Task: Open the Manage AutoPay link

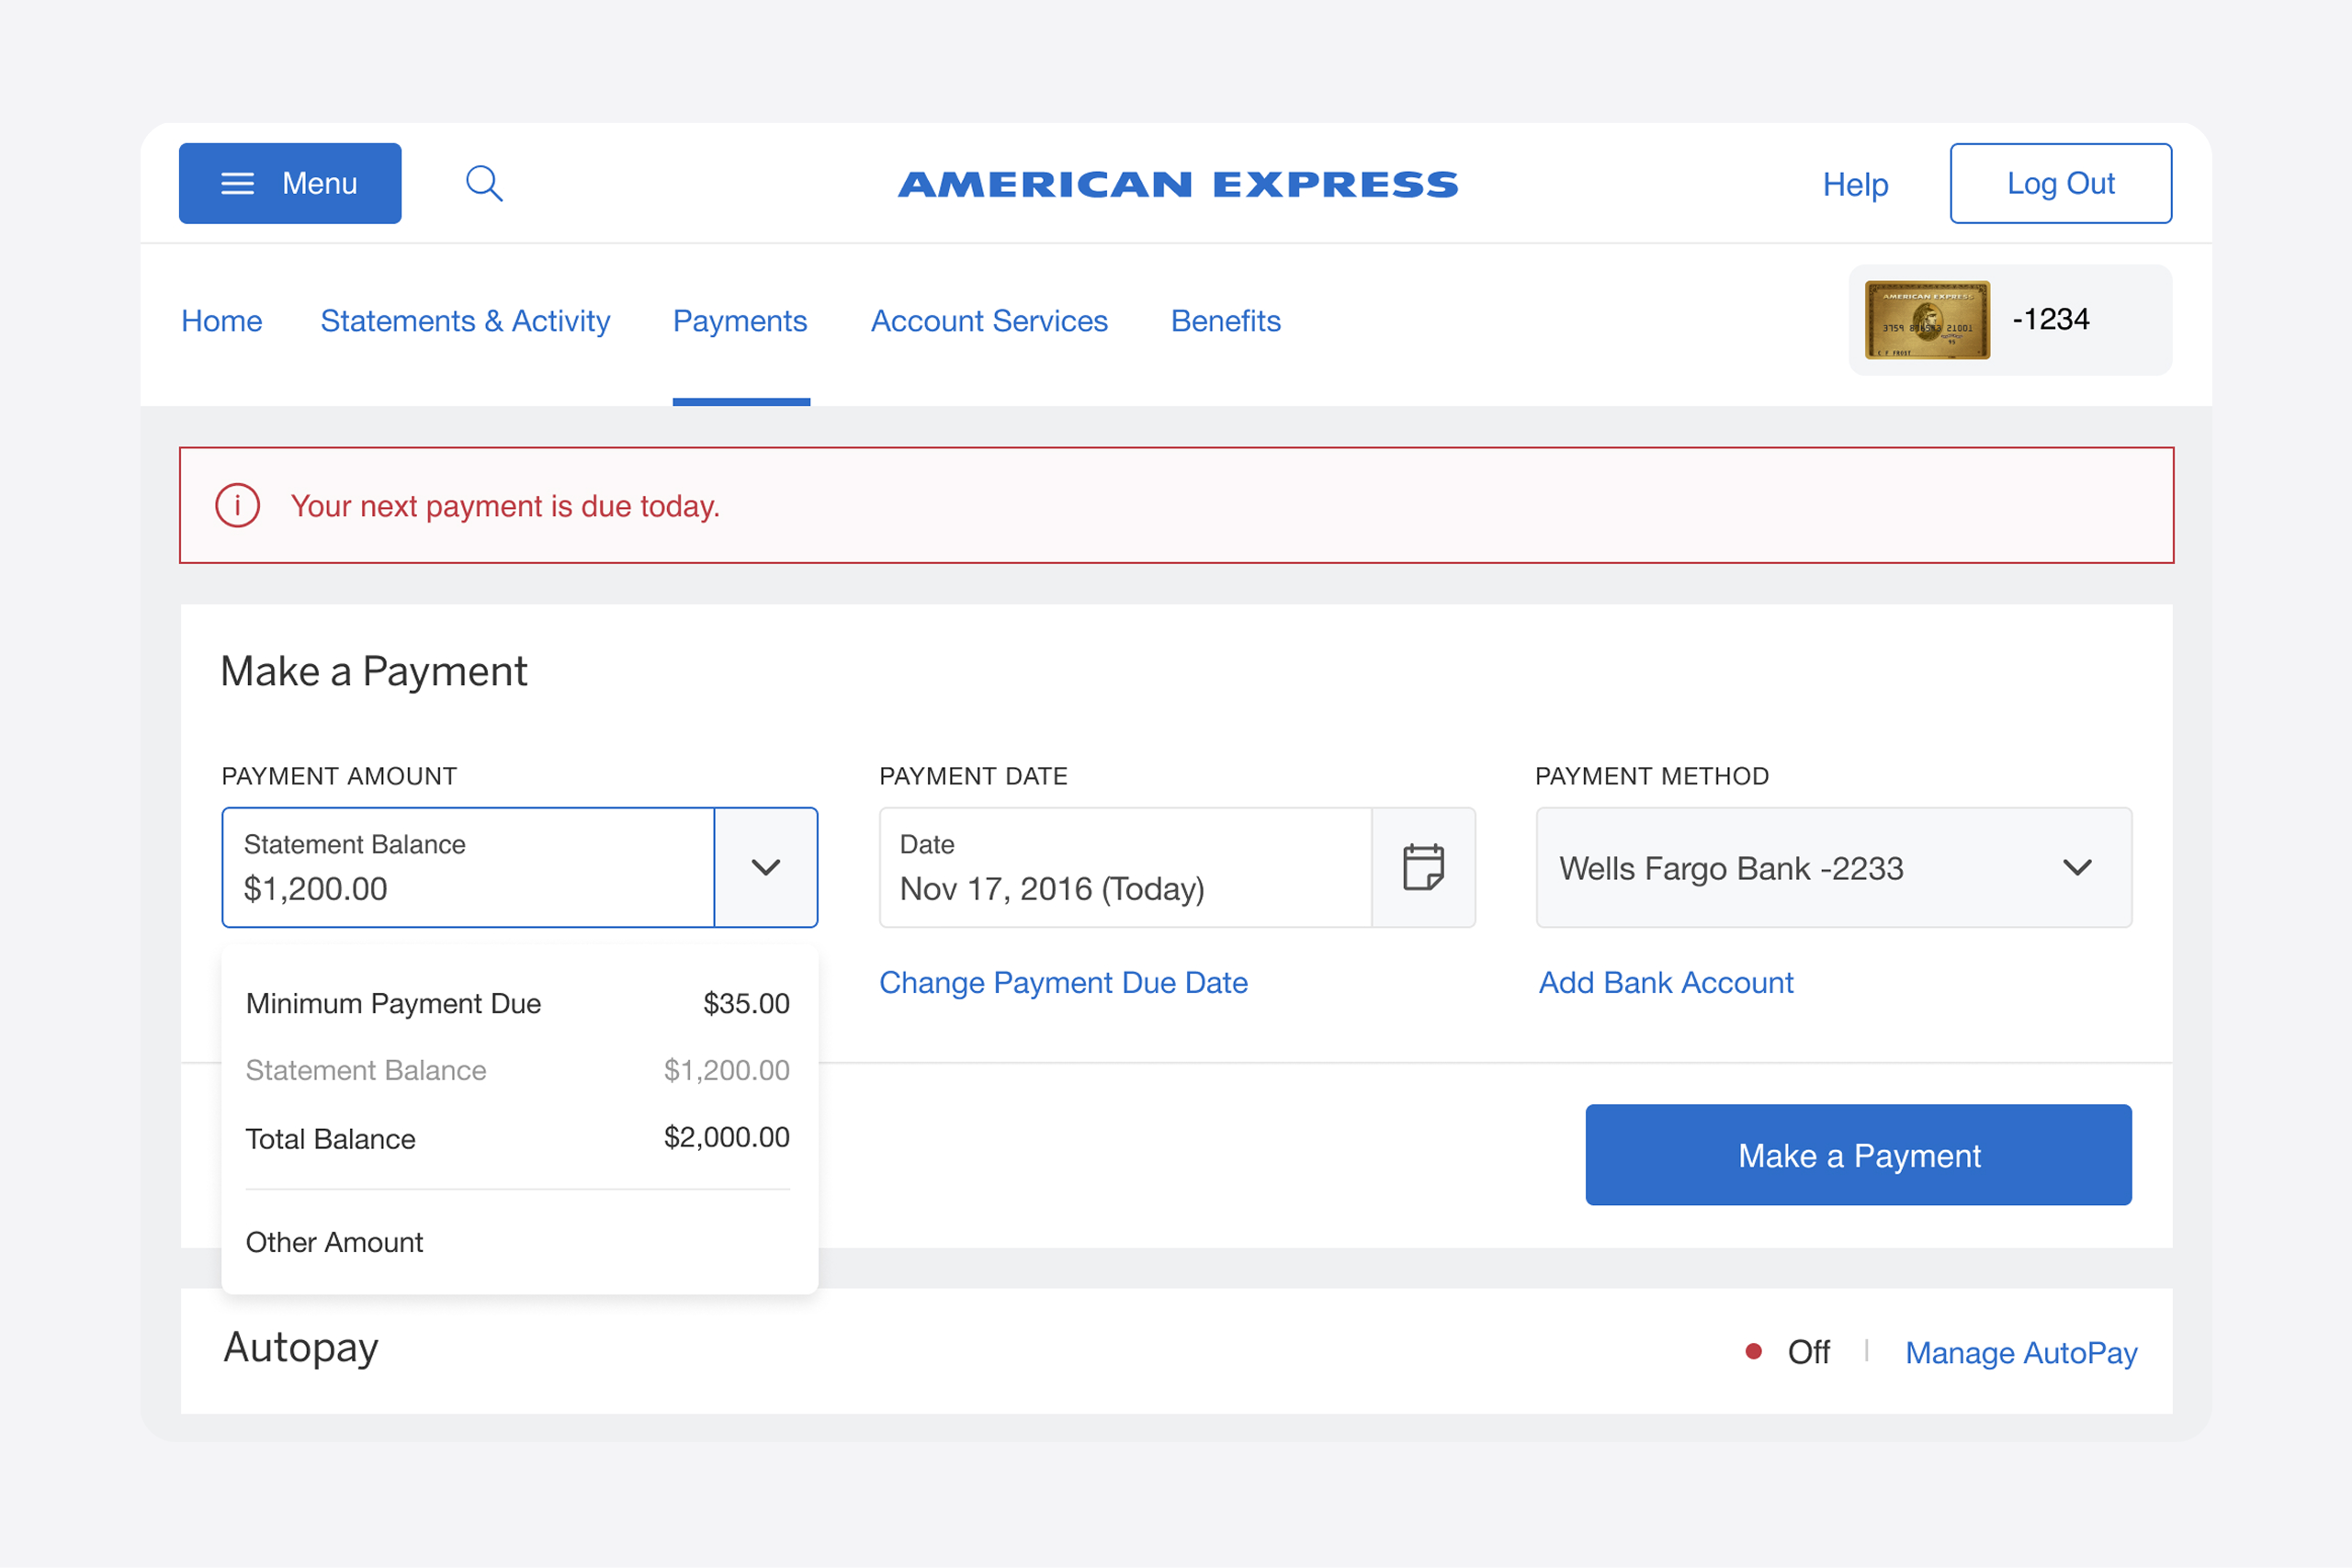Action: click(x=2021, y=1352)
